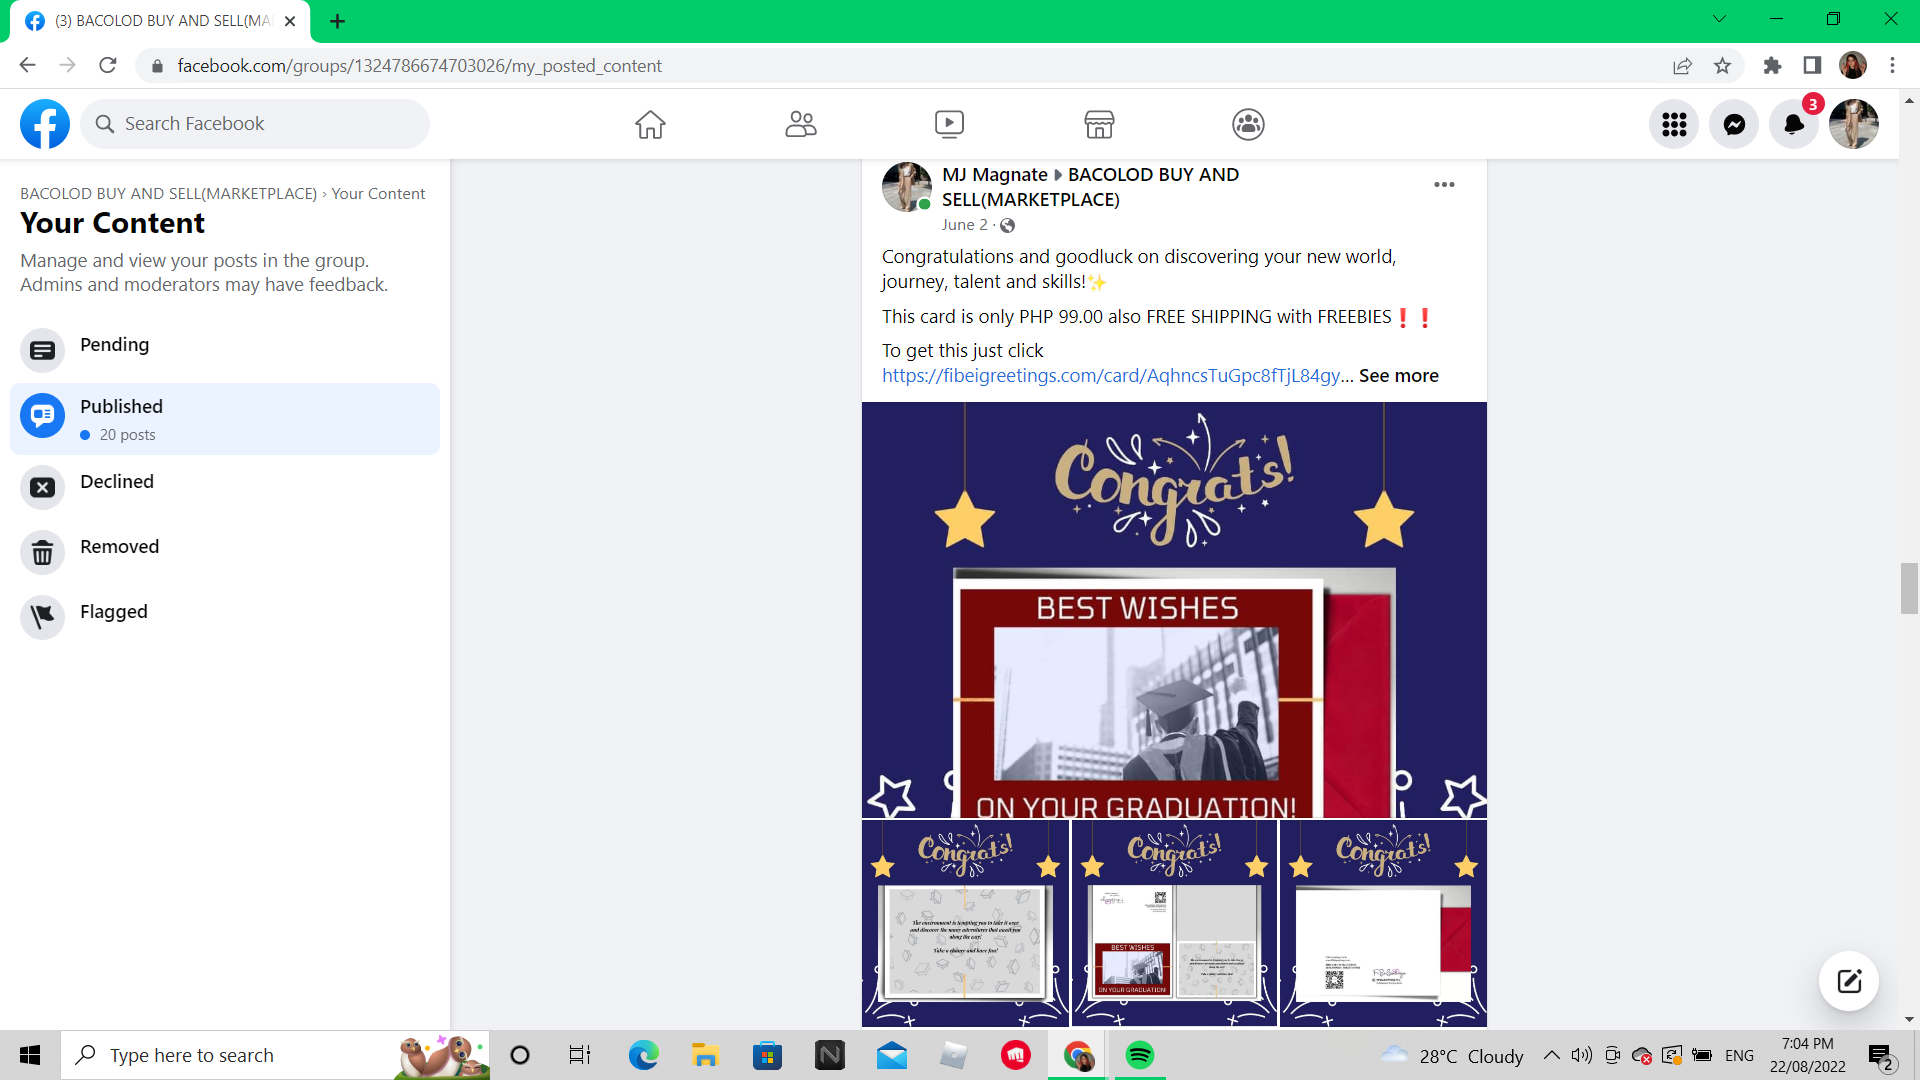The width and height of the screenshot is (1920, 1080).
Task: Open the Marketplace storefront icon
Action: pyautogui.click(x=1099, y=124)
